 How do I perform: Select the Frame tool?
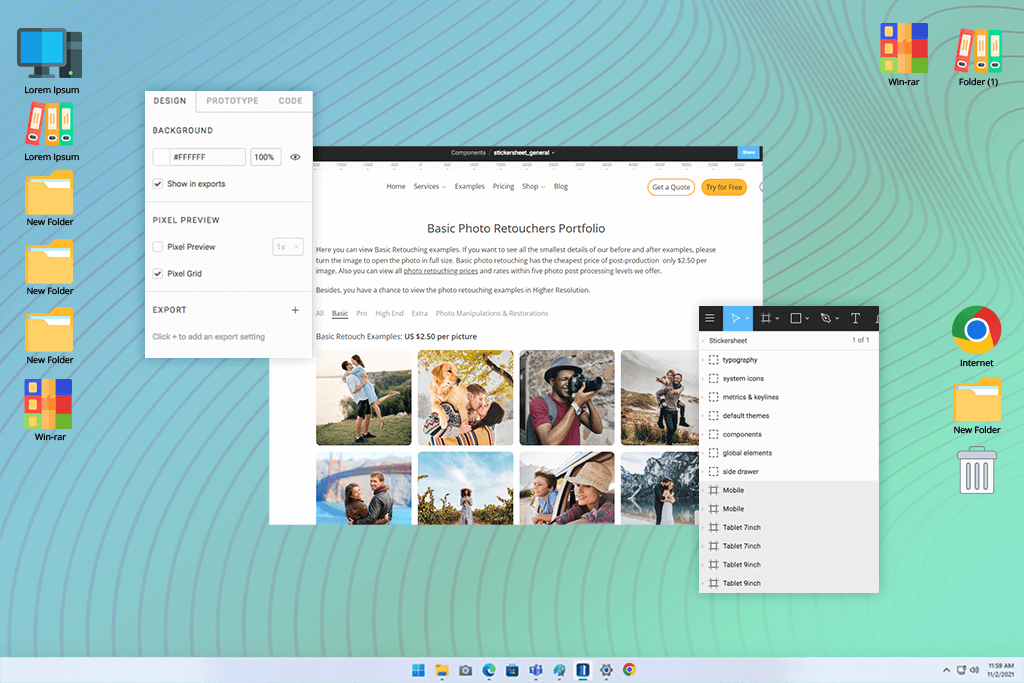tap(766, 319)
